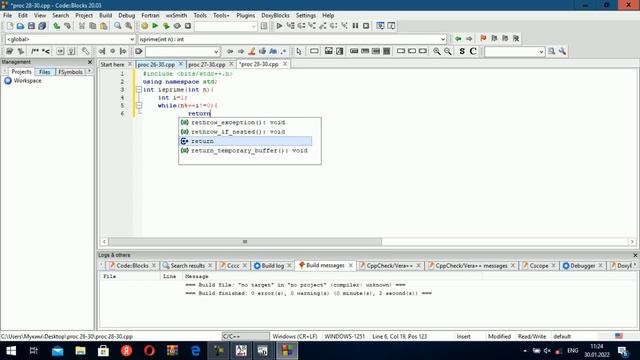
Task: Save the current file via the toolbar
Action: tap(31, 26)
